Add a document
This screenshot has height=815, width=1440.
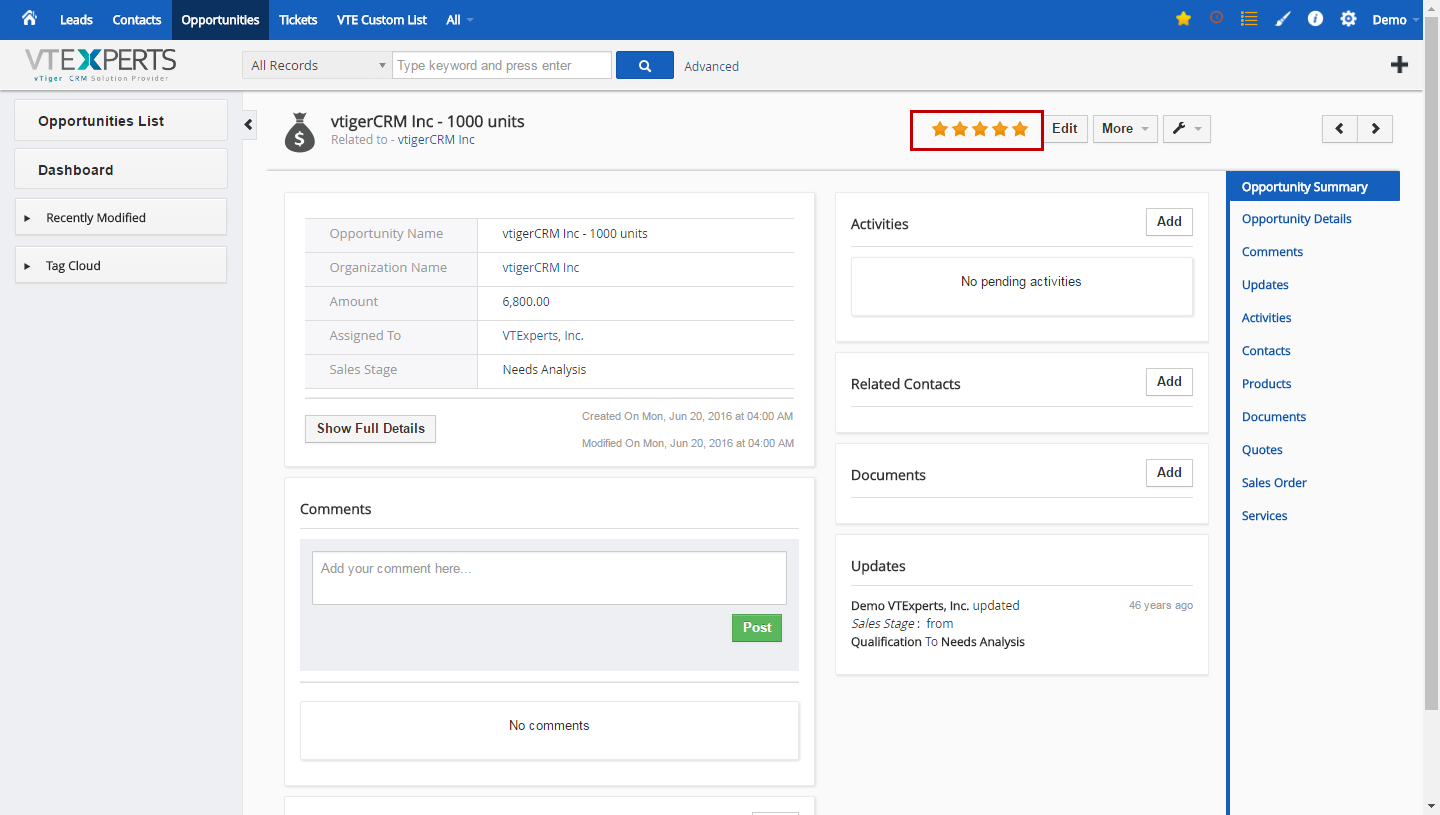click(x=1169, y=473)
